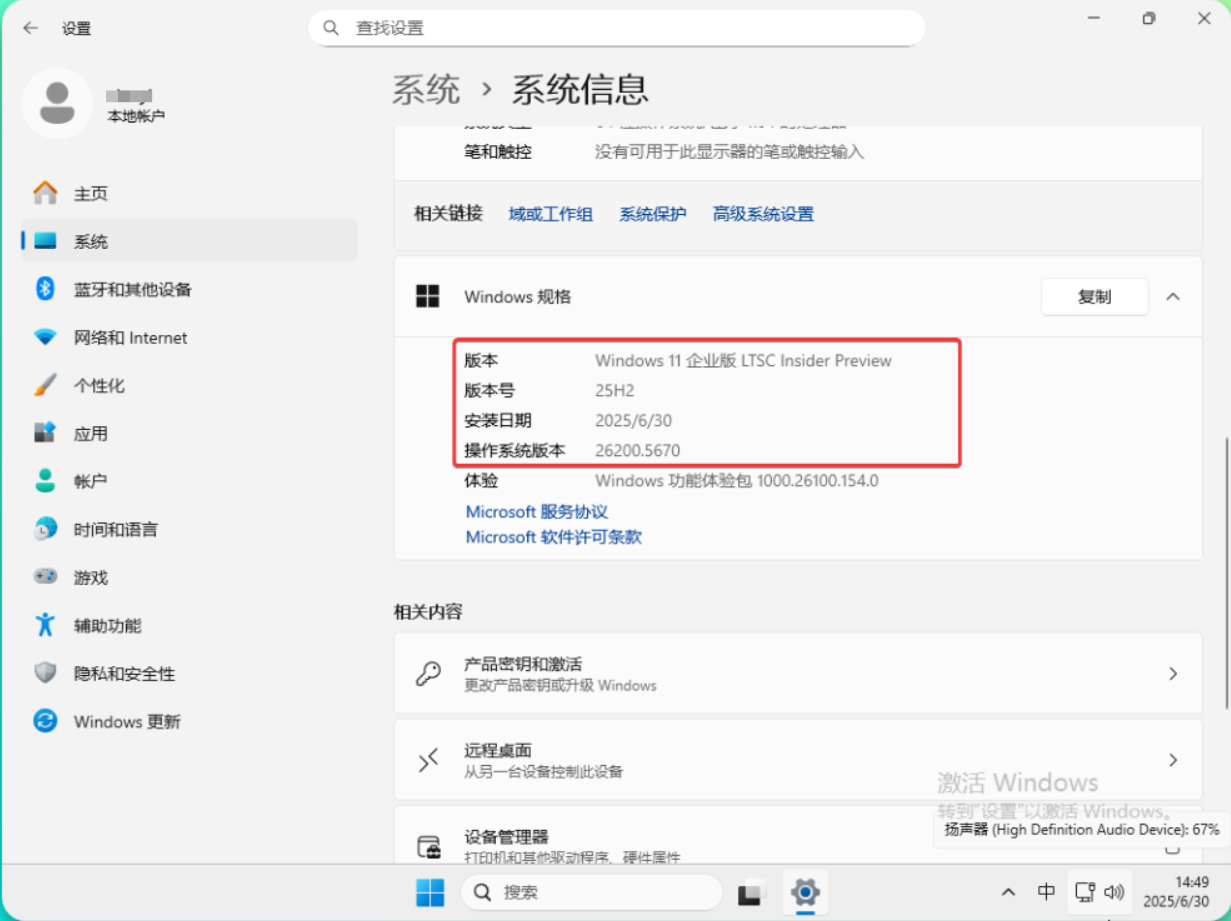Click the Windows 功能体验包 1000.26100.154.0 text
This screenshot has width=1231, height=921.
click(737, 481)
